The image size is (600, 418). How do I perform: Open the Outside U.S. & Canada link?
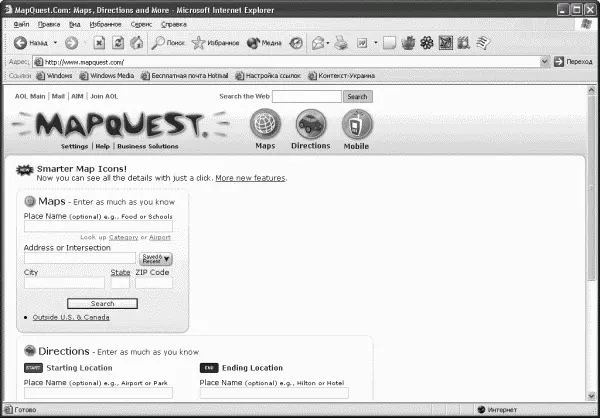[71, 317]
